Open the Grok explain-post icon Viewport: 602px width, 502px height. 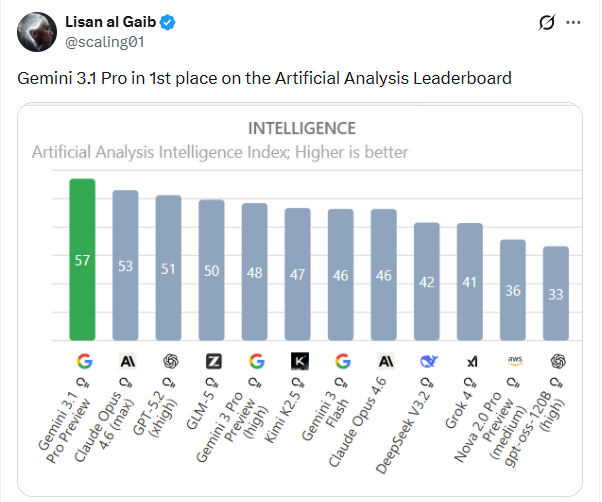pos(546,21)
